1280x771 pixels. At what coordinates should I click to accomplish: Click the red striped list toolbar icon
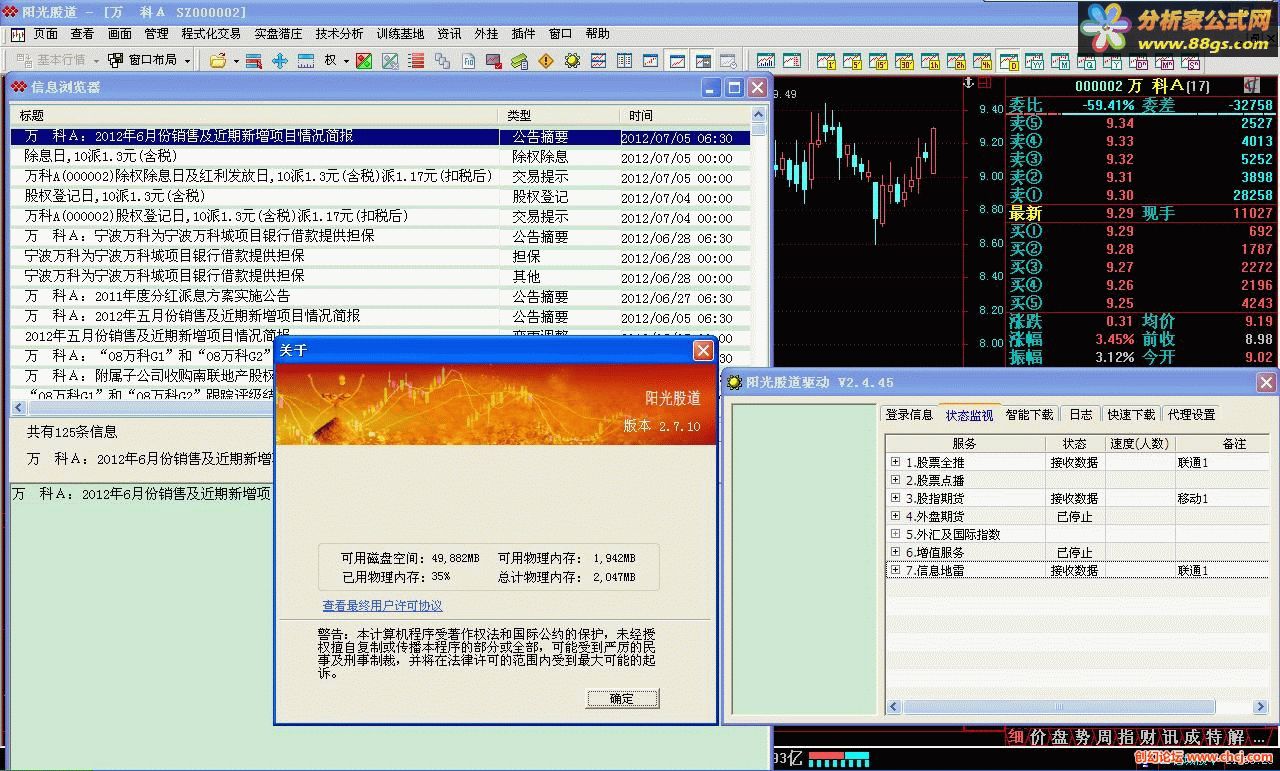pyautogui.click(x=416, y=61)
